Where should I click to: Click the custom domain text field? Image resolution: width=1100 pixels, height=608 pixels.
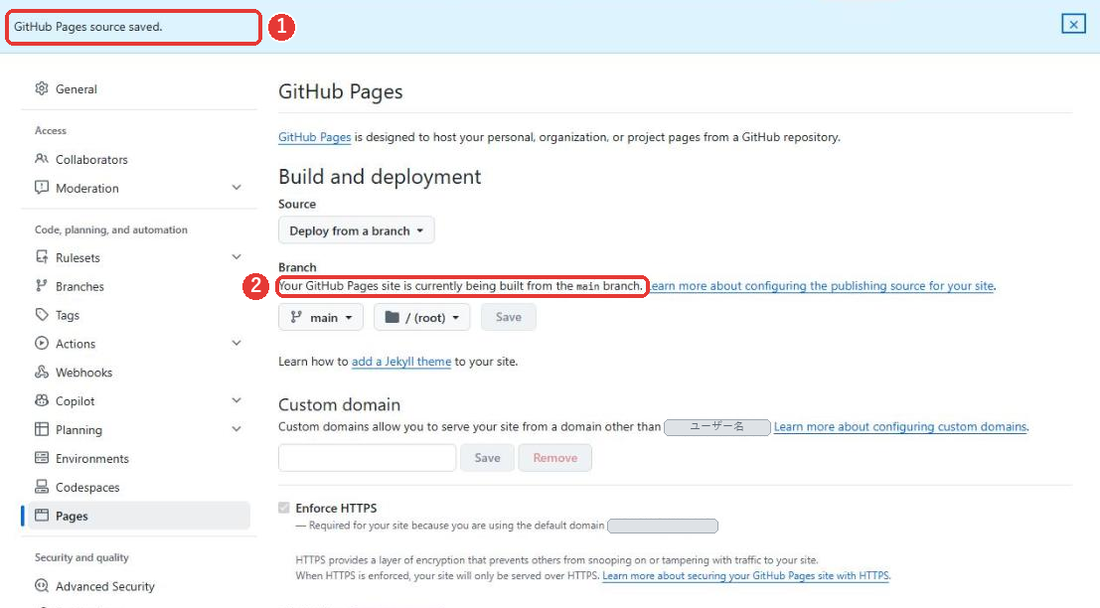[x=367, y=458]
